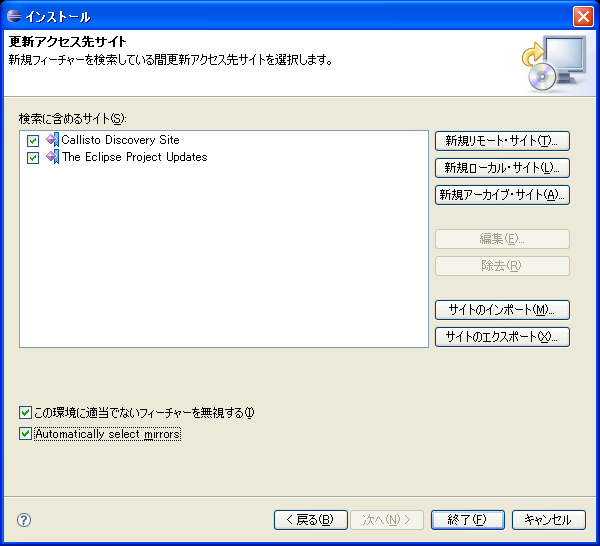Select the Callisto Discovery Site entry label
600x546 pixels.
[x=120, y=140]
